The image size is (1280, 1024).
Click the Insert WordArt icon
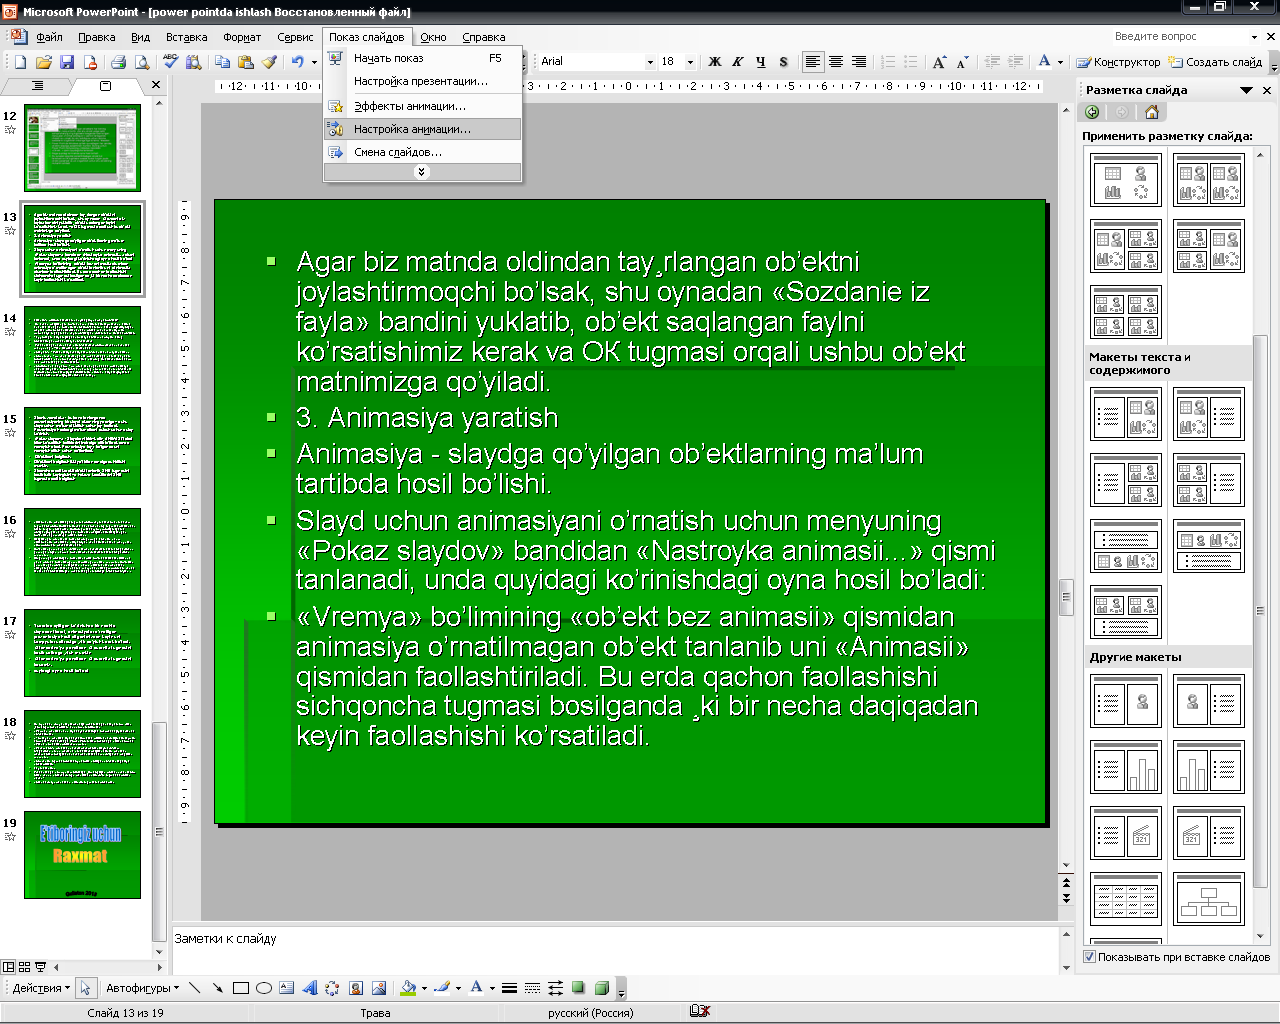310,988
